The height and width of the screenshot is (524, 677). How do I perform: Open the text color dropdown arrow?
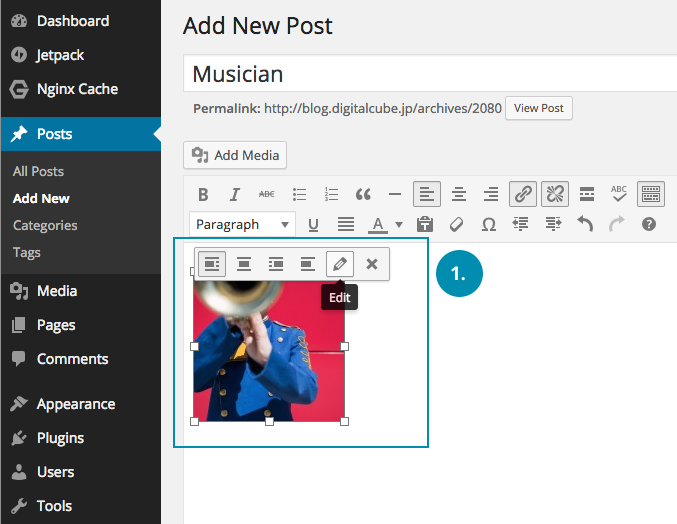coord(399,225)
